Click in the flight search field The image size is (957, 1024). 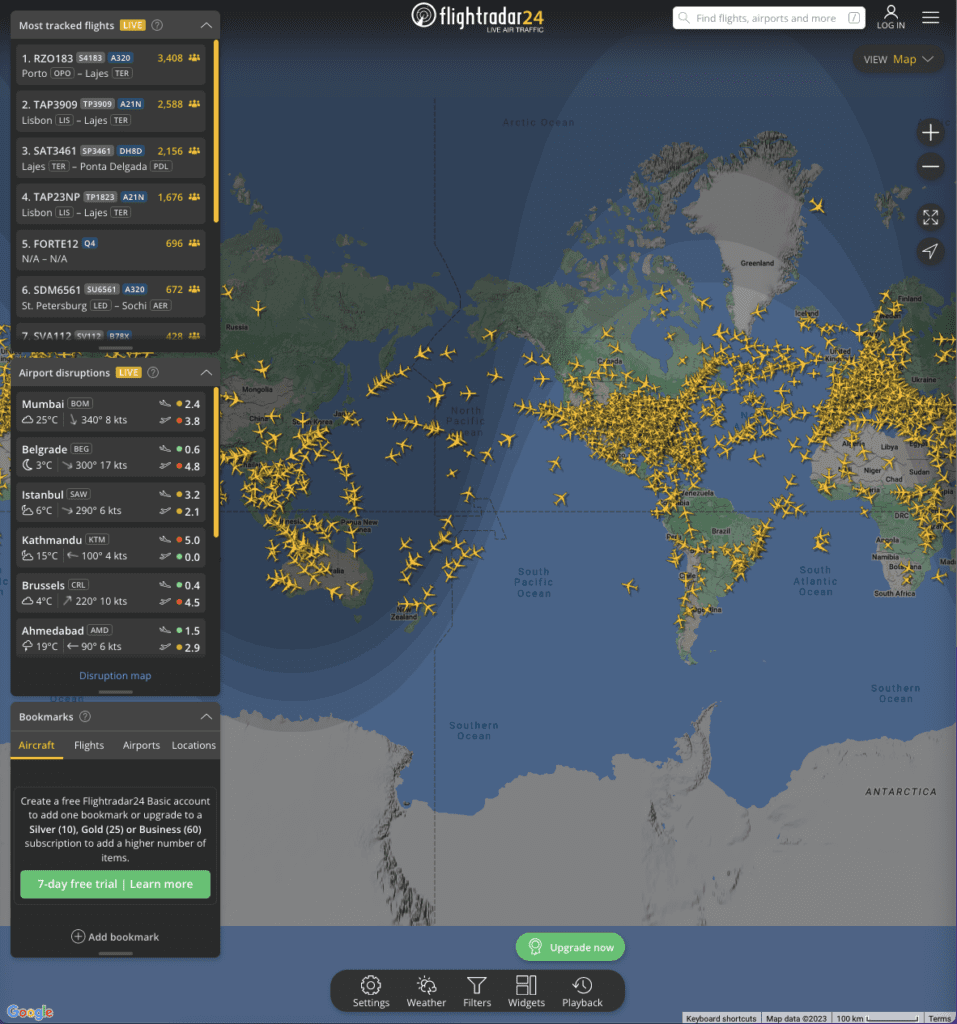(x=769, y=18)
